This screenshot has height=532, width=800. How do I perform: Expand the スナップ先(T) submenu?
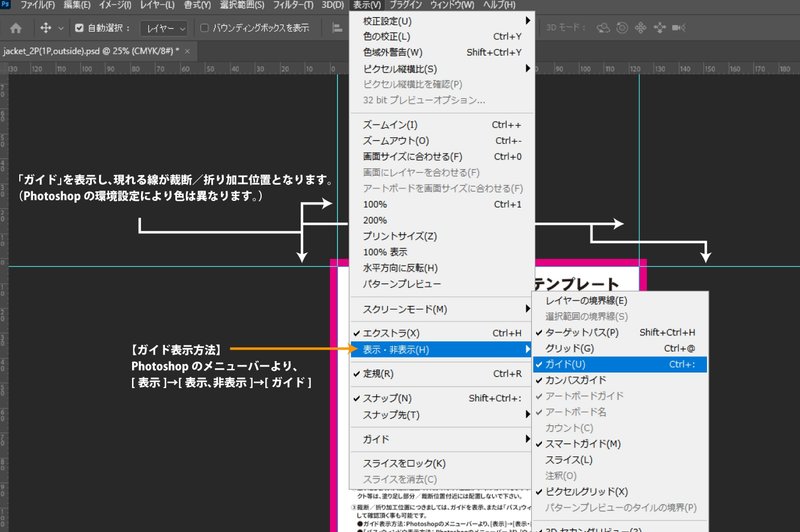442,415
